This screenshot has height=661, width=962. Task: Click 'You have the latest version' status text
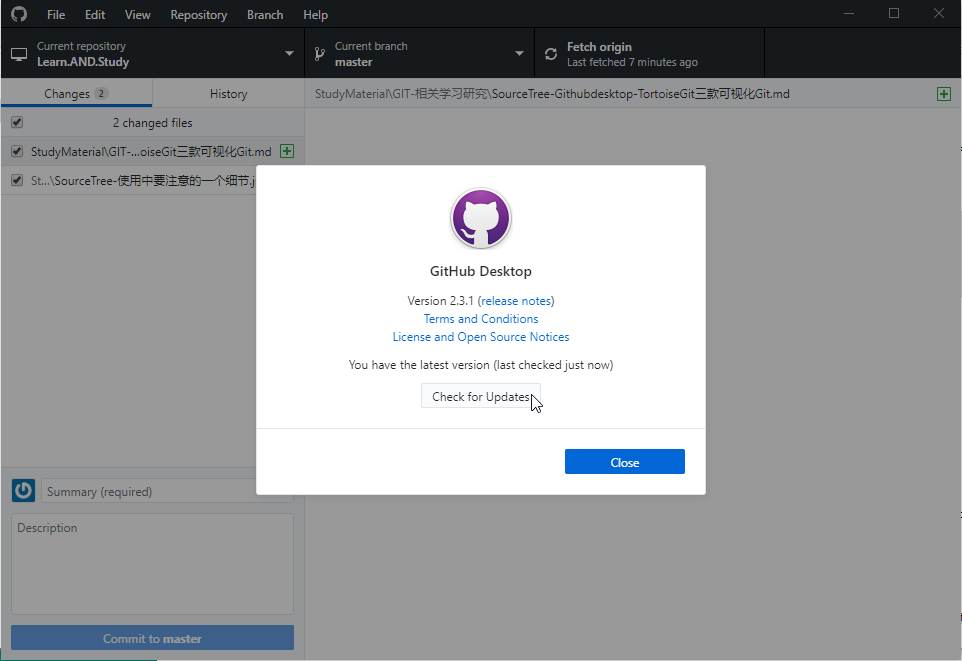point(480,365)
